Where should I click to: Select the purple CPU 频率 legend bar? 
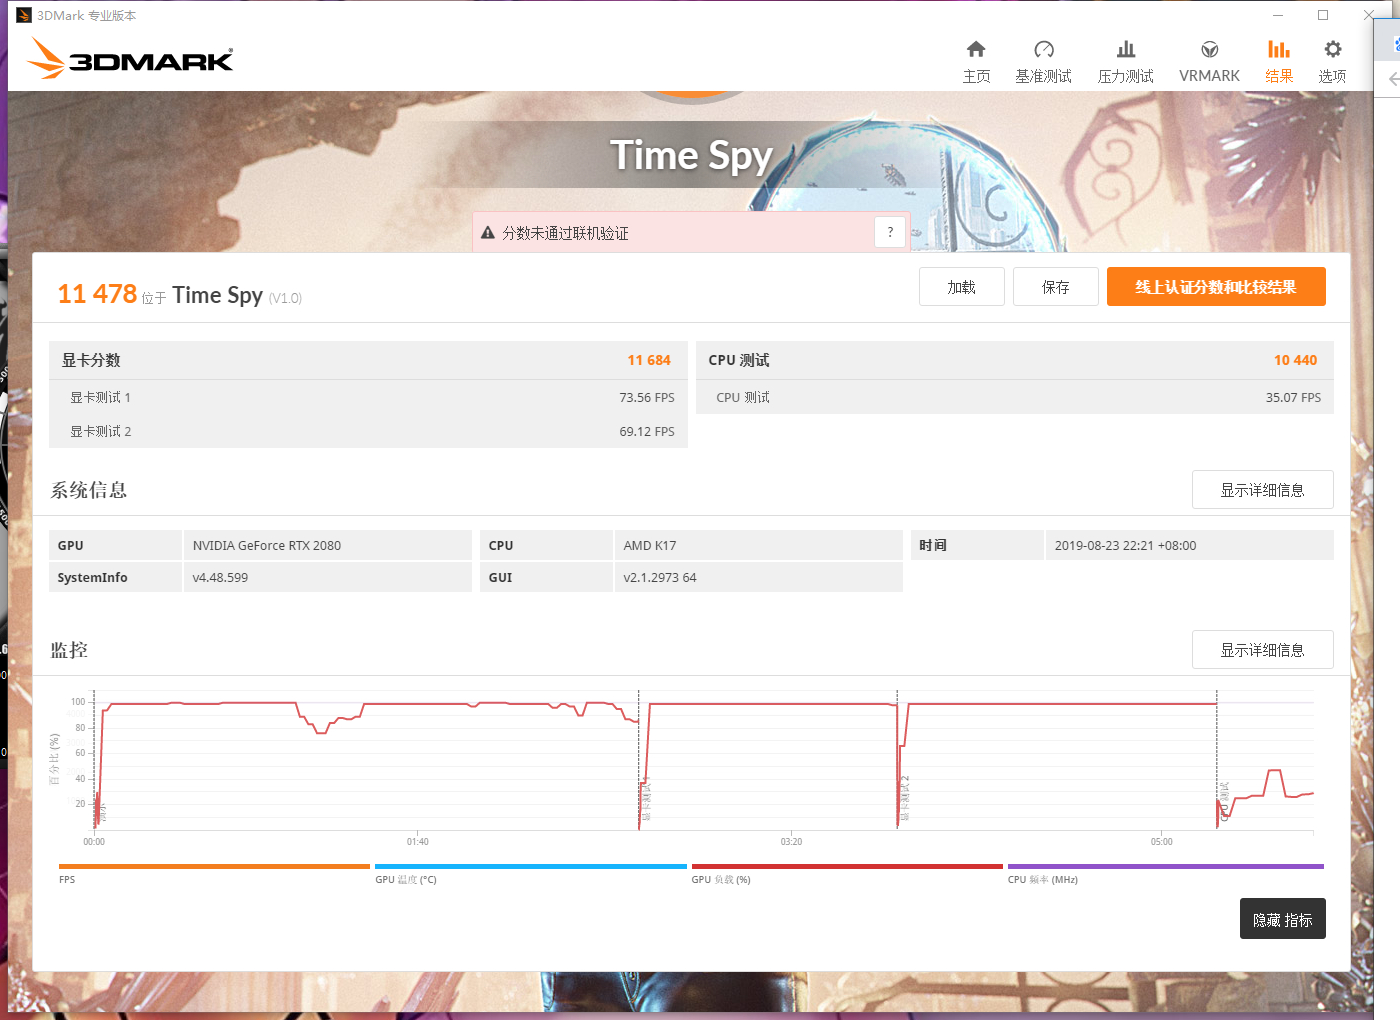[x=1166, y=867]
